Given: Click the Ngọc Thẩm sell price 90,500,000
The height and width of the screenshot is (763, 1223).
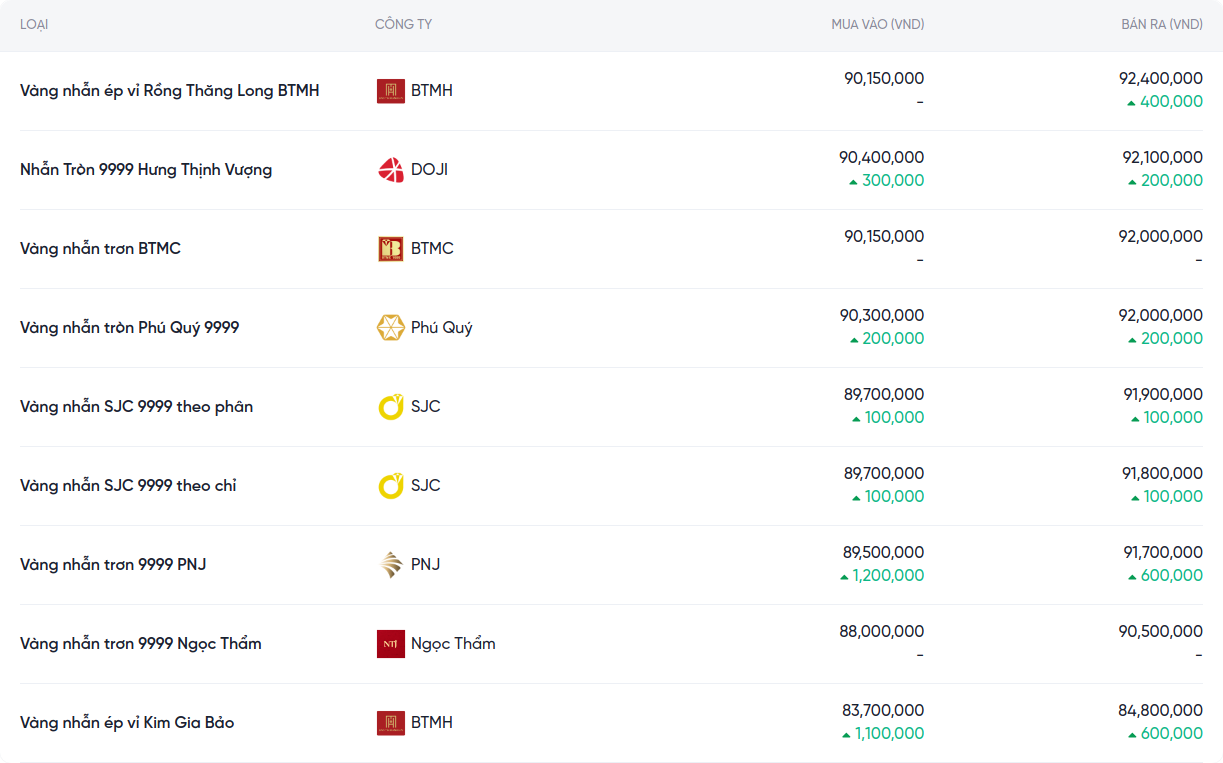Looking at the screenshot, I should pyautogui.click(x=1161, y=631).
